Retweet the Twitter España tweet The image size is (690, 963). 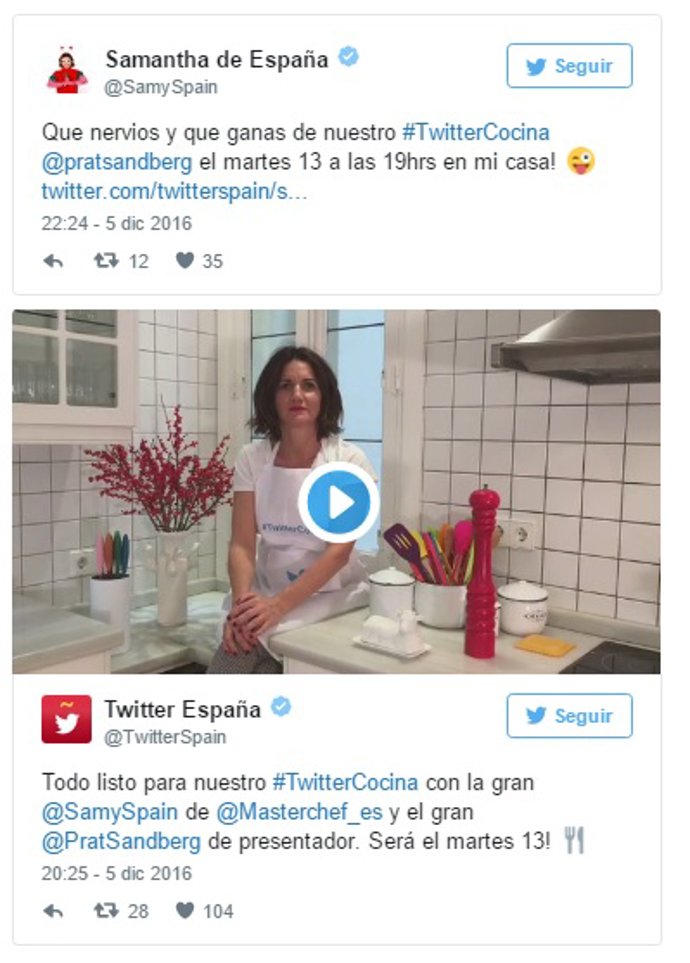pyautogui.click(x=106, y=910)
